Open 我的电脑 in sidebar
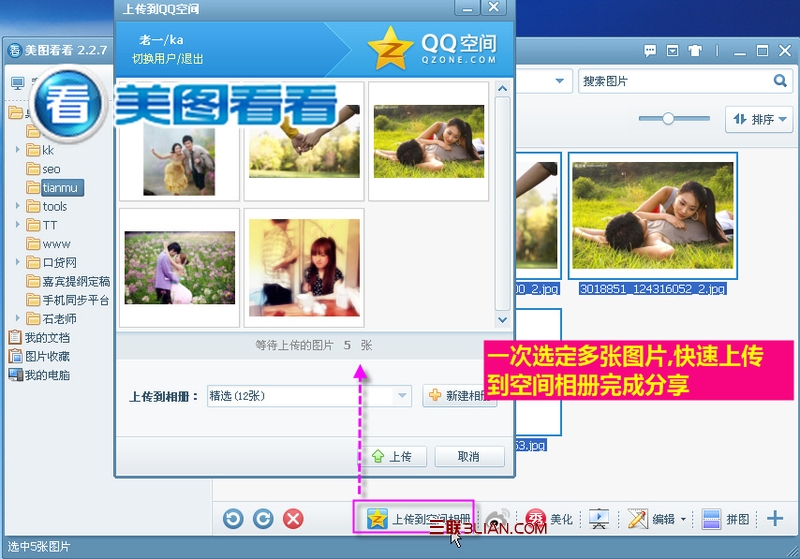 click(39, 375)
